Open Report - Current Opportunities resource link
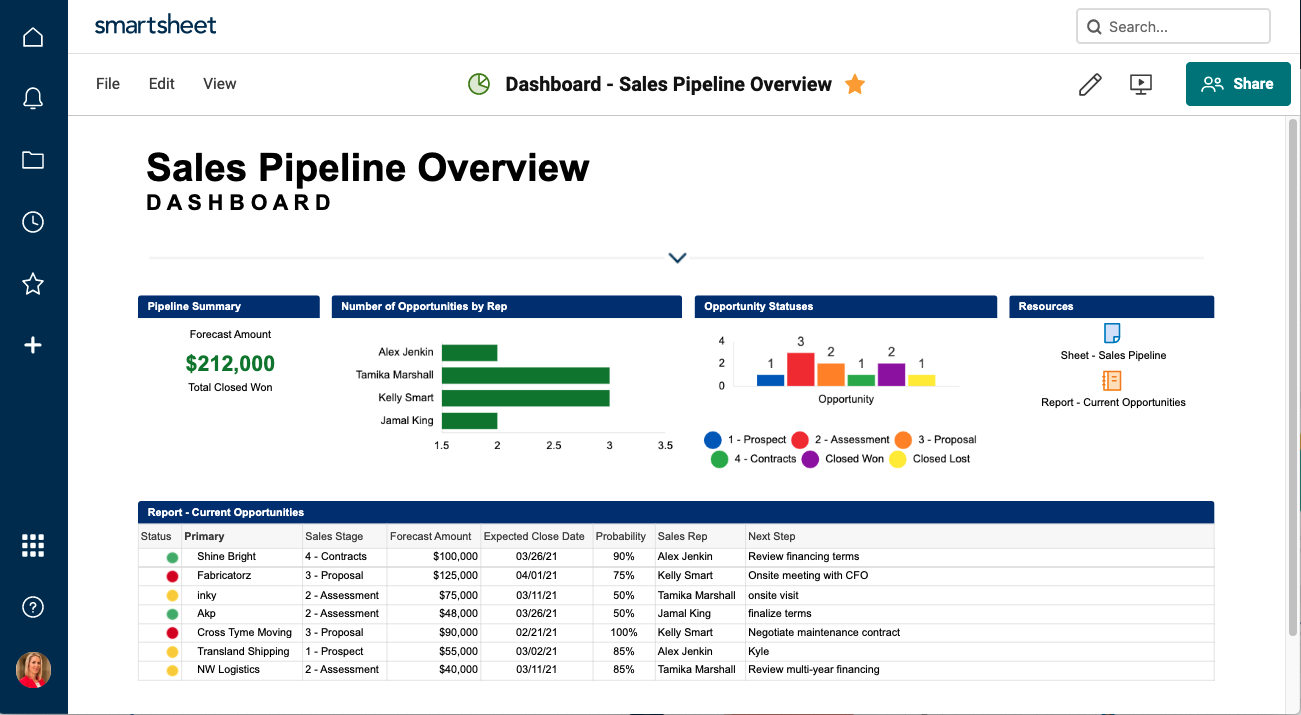The image size is (1301, 715). (x=1113, y=402)
